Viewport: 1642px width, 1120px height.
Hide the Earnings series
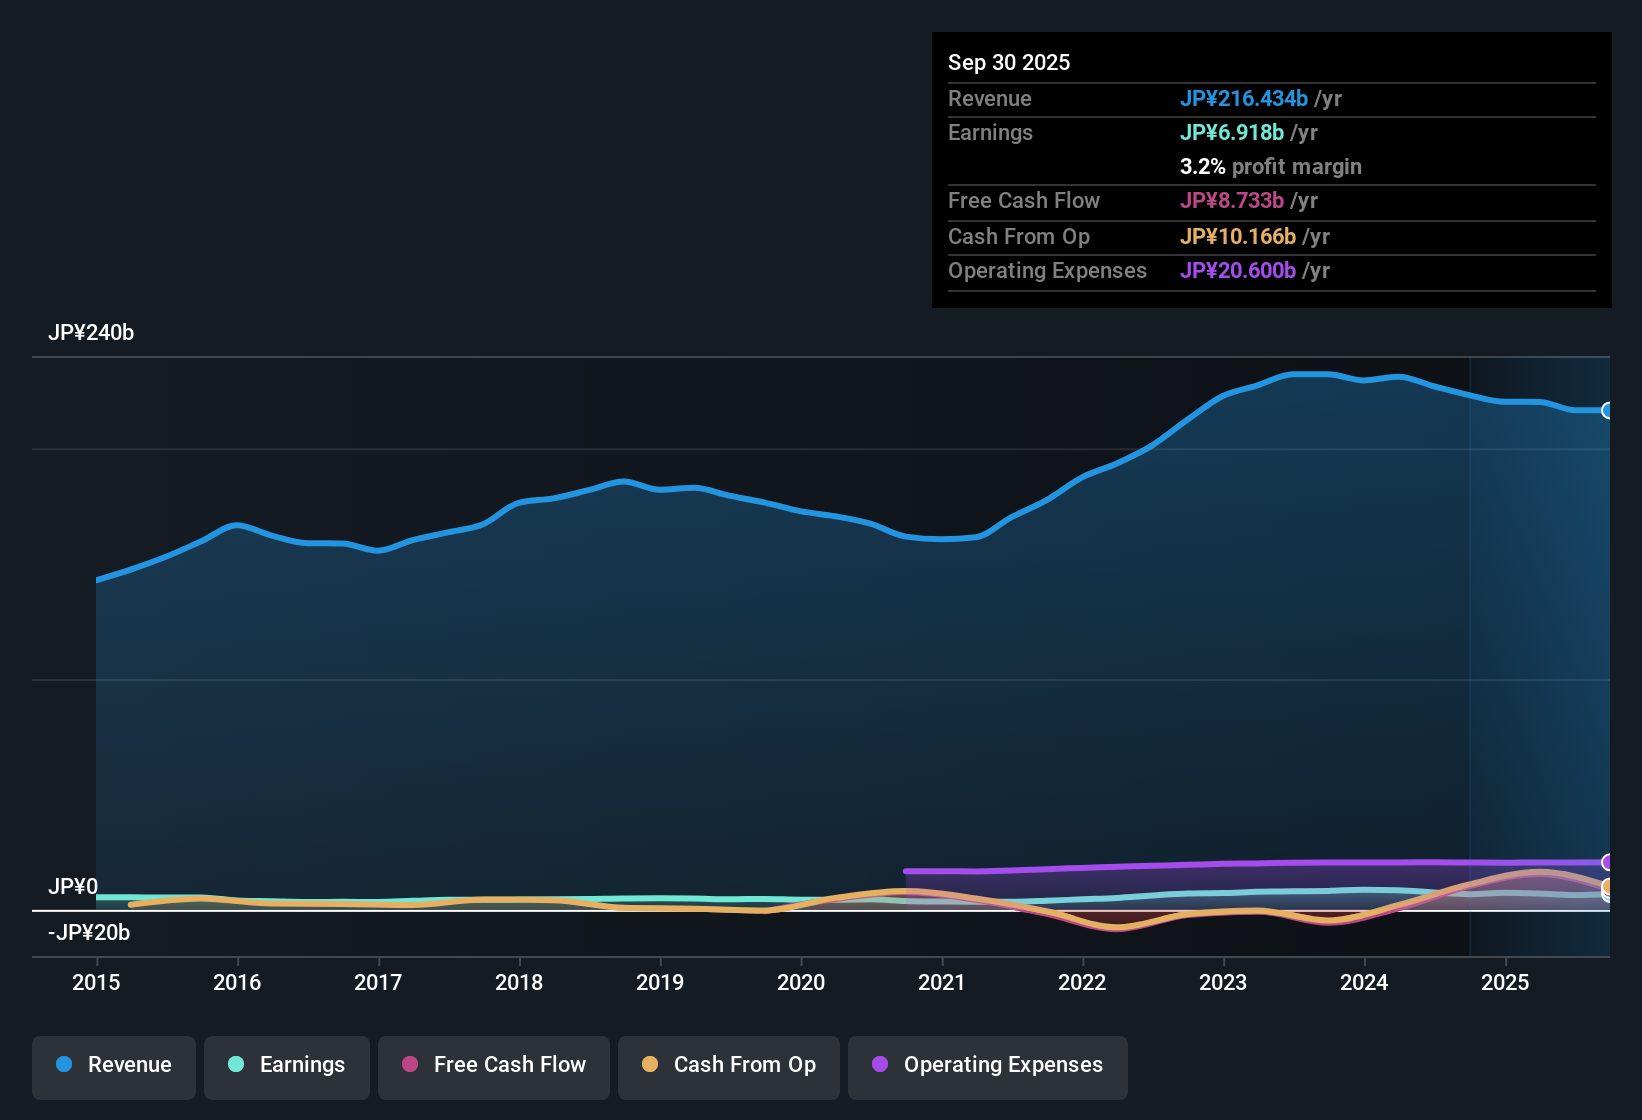coord(287,1065)
